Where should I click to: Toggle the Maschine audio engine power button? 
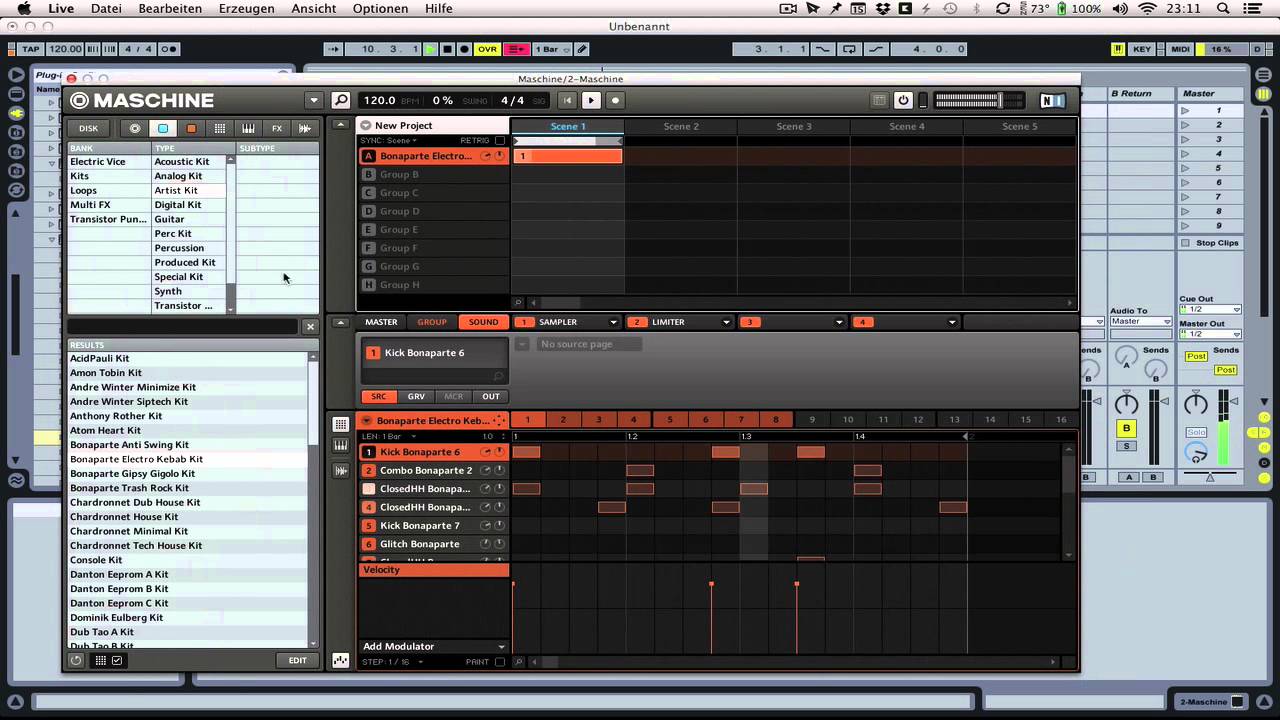pyautogui.click(x=903, y=100)
